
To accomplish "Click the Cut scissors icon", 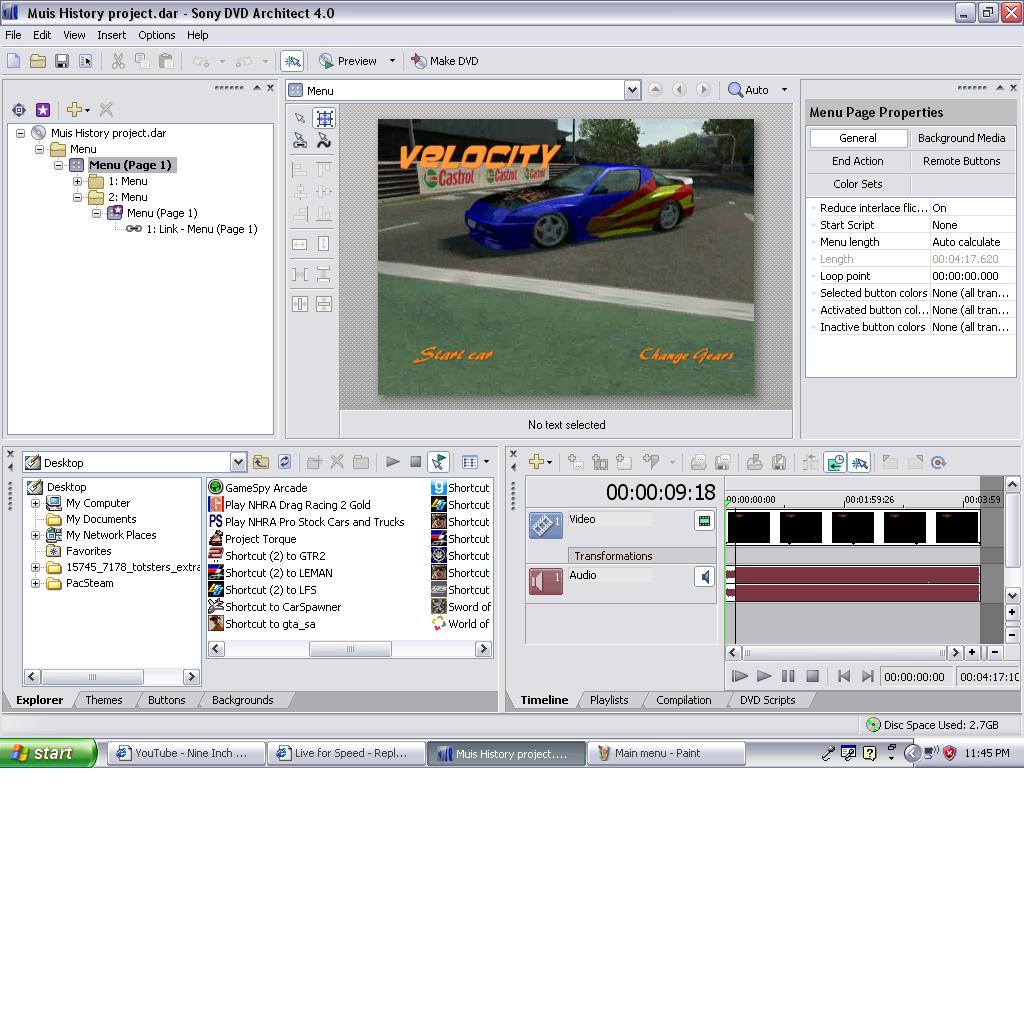I will pos(118,61).
